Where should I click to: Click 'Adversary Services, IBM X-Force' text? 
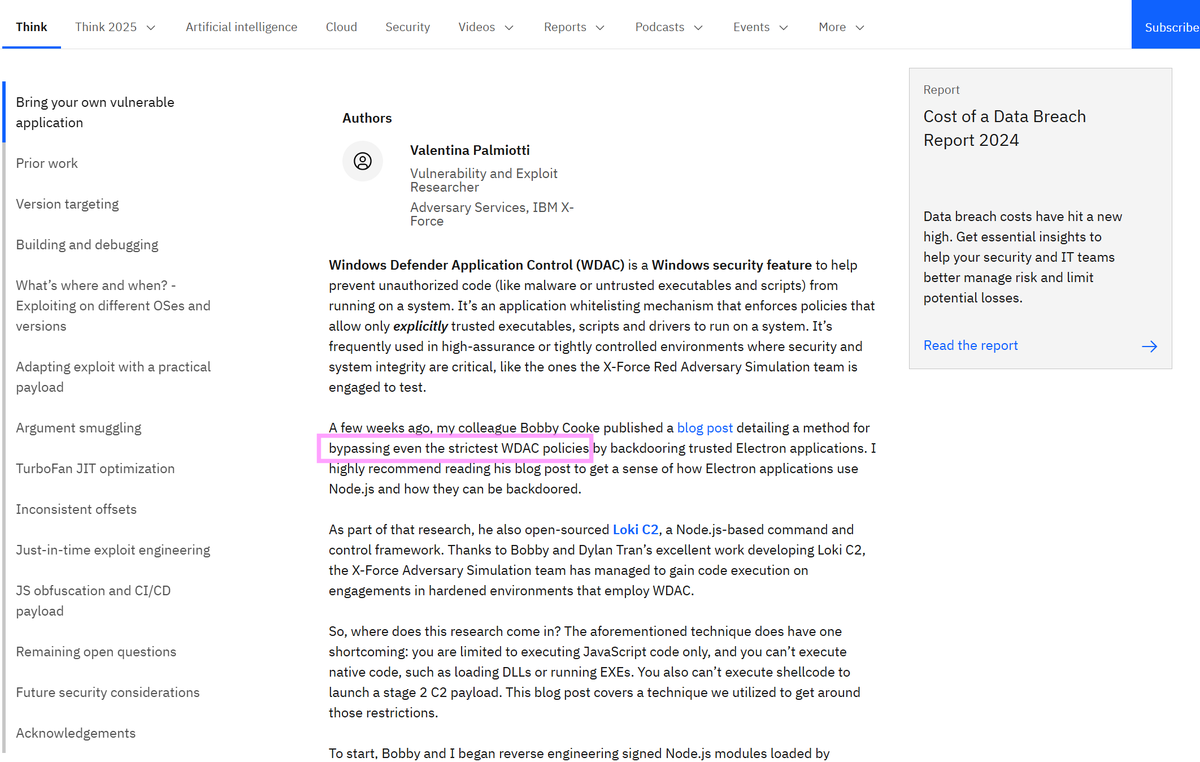[x=492, y=214]
